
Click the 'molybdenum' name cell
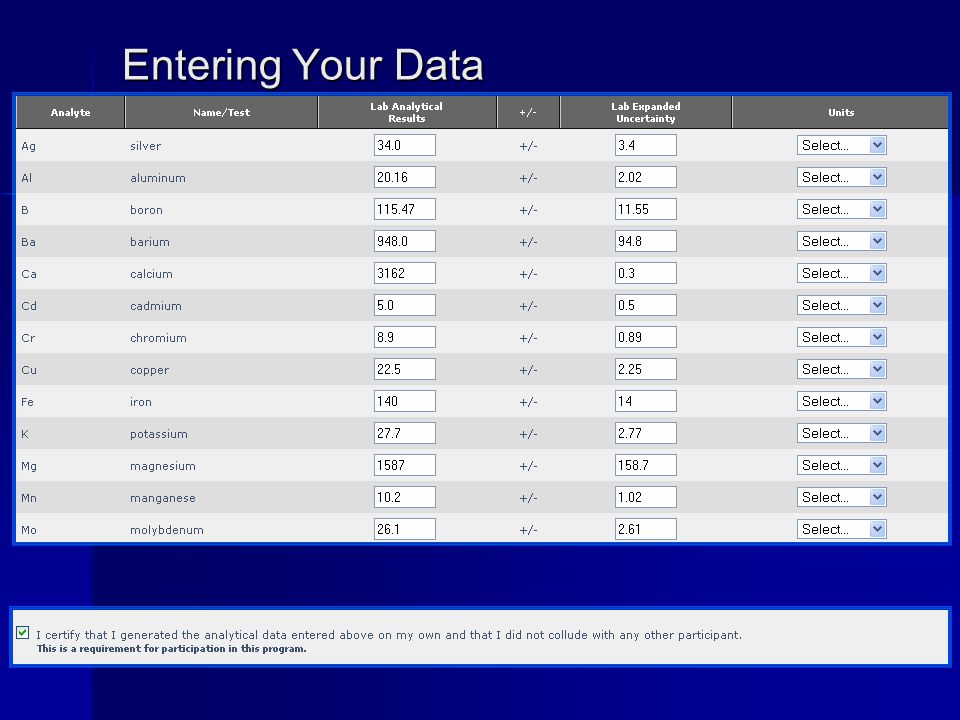pyautogui.click(x=167, y=530)
